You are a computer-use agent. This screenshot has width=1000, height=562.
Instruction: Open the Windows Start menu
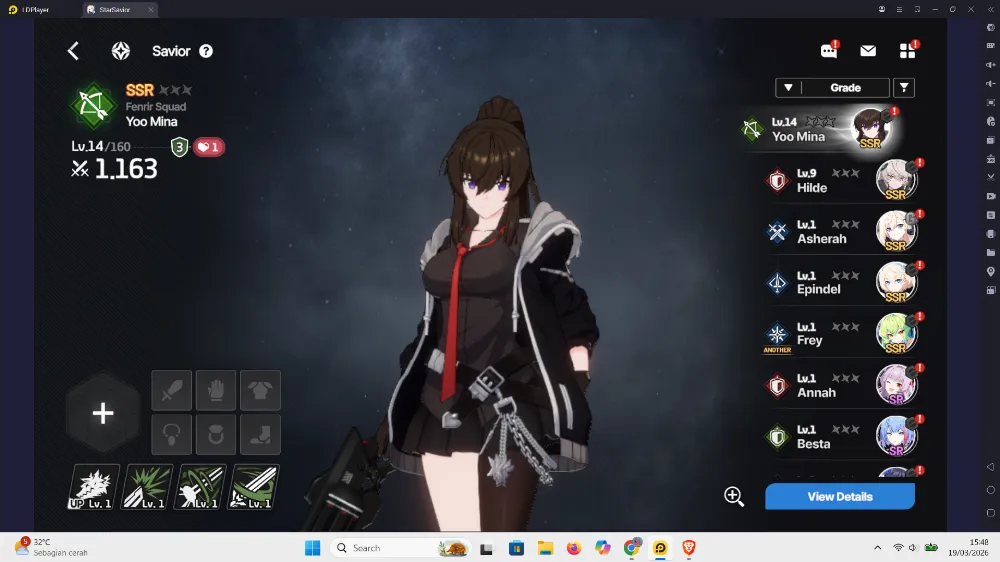[x=312, y=548]
